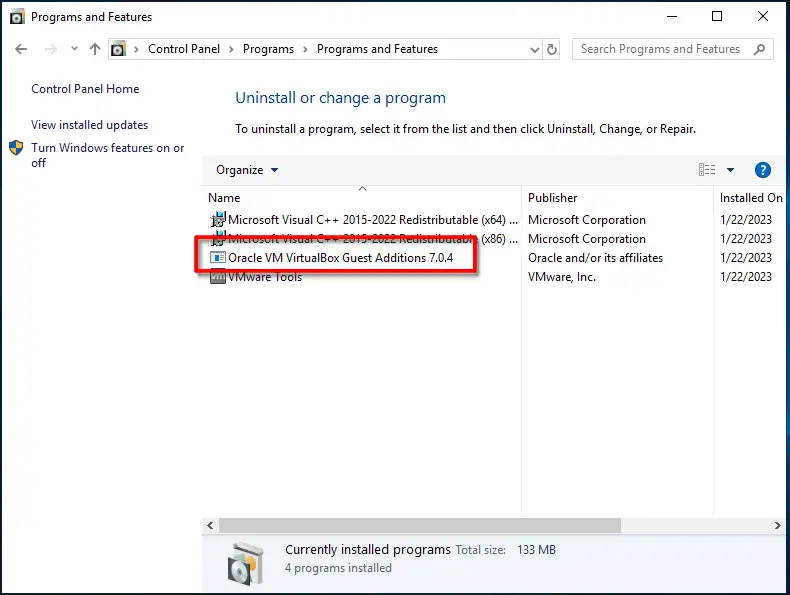This screenshot has width=790, height=595.
Task: Click the installed programs disc icon
Action: (245, 563)
